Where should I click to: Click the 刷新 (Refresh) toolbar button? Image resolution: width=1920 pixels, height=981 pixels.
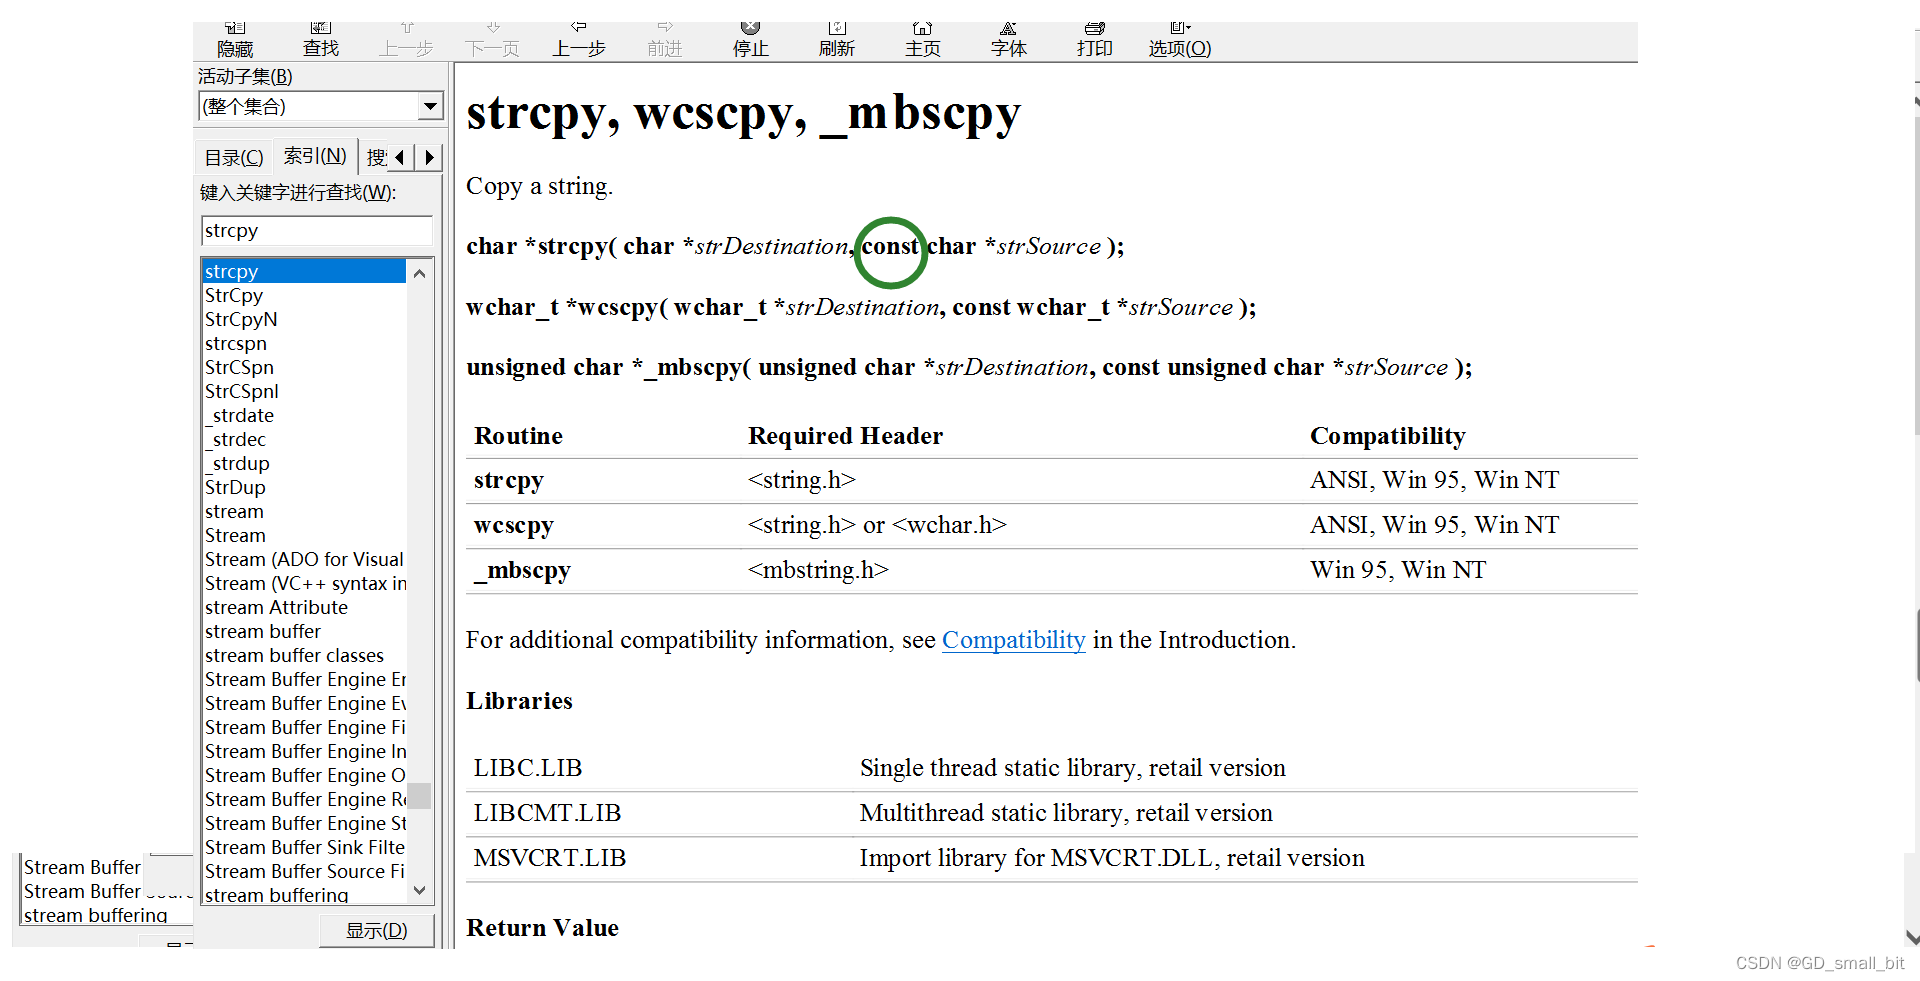[x=837, y=40]
